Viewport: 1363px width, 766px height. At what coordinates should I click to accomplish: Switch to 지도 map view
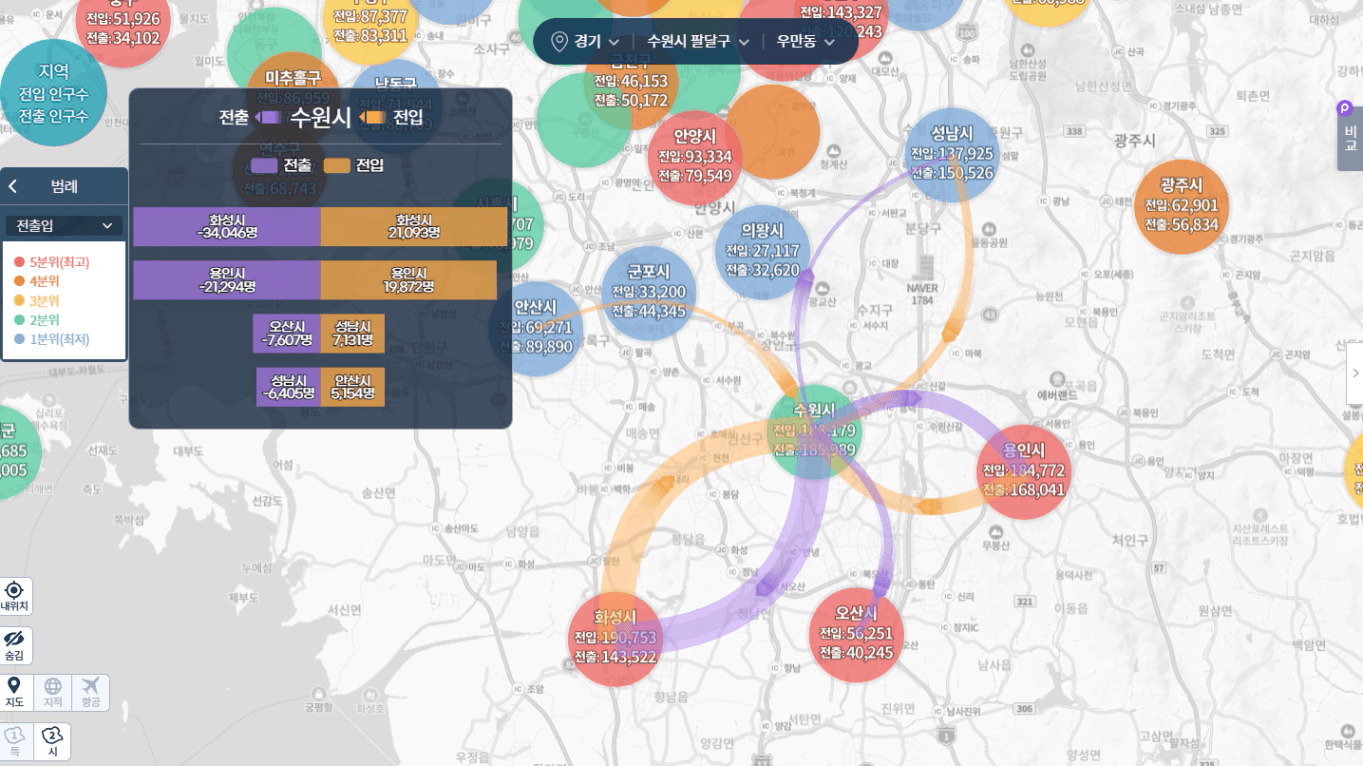click(15, 692)
